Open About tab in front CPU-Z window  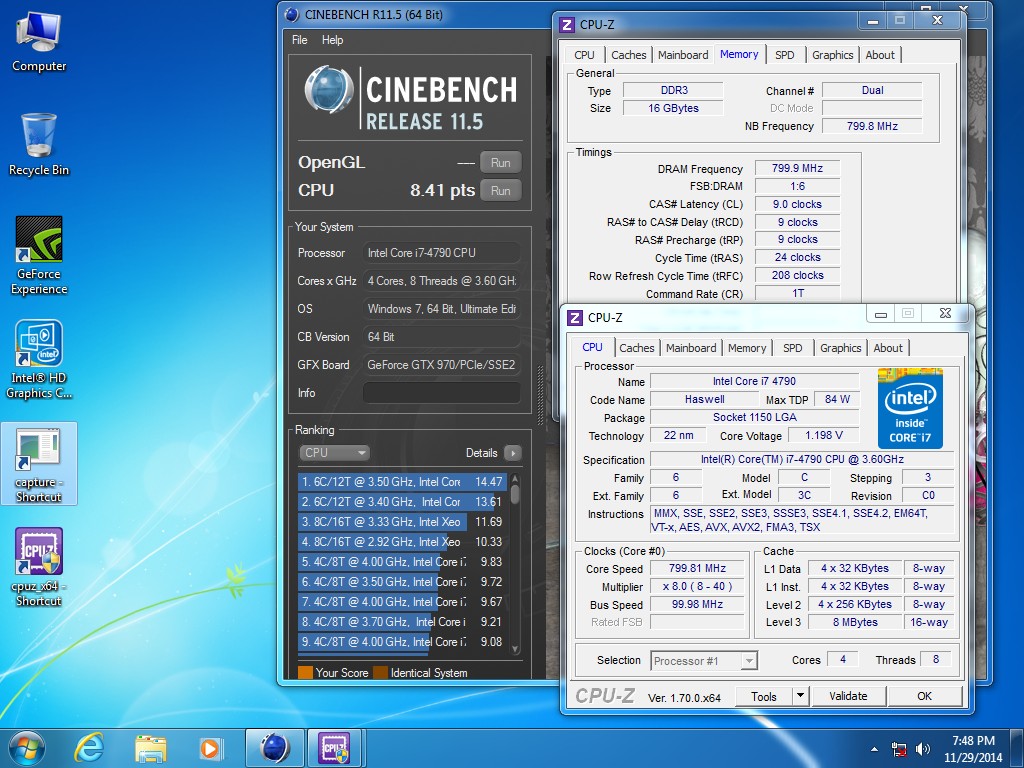[888, 348]
